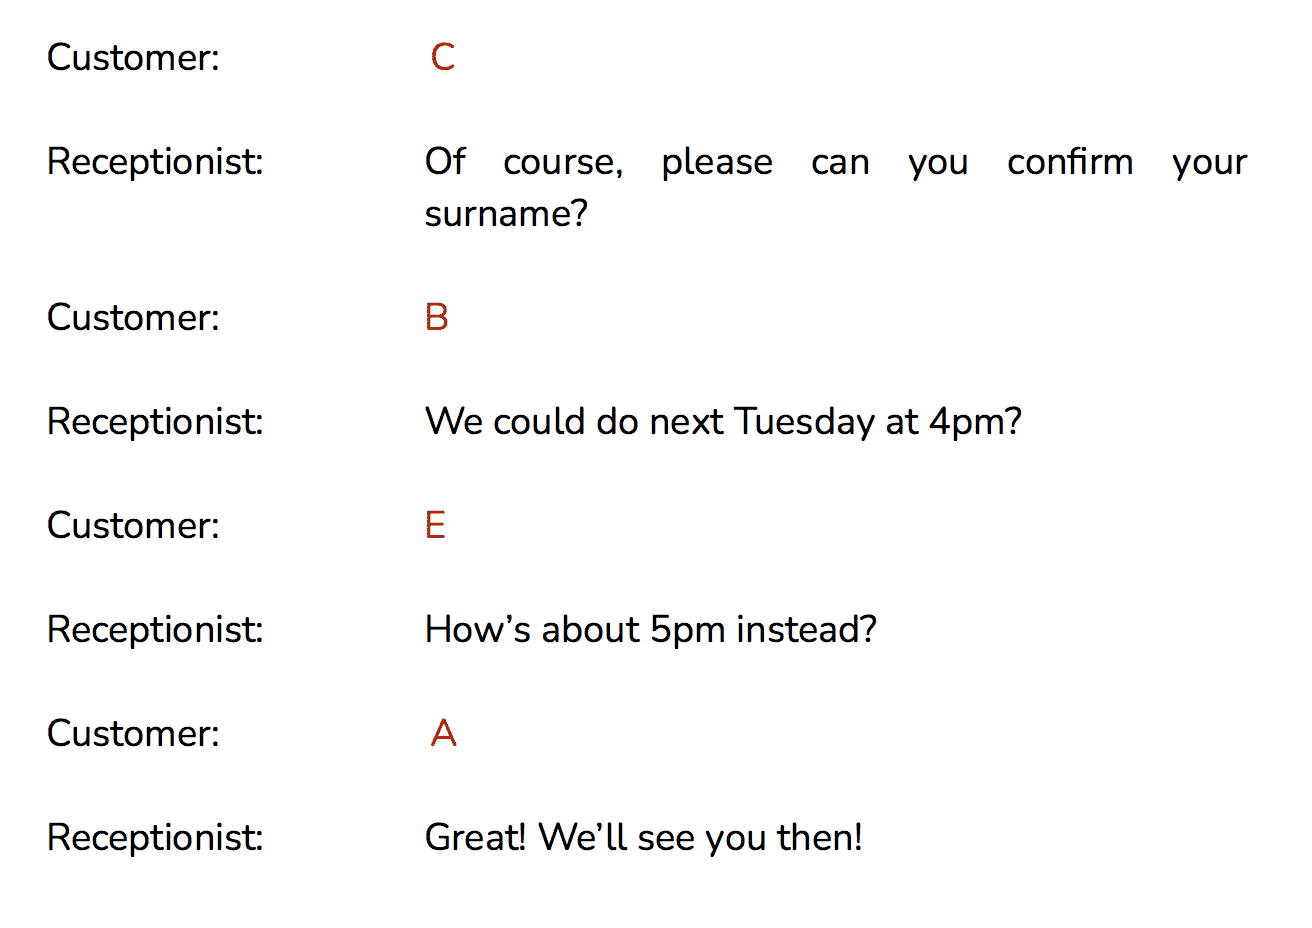The width and height of the screenshot is (1312, 928).
Task: Click the last Receptionist label
Action: (155, 838)
